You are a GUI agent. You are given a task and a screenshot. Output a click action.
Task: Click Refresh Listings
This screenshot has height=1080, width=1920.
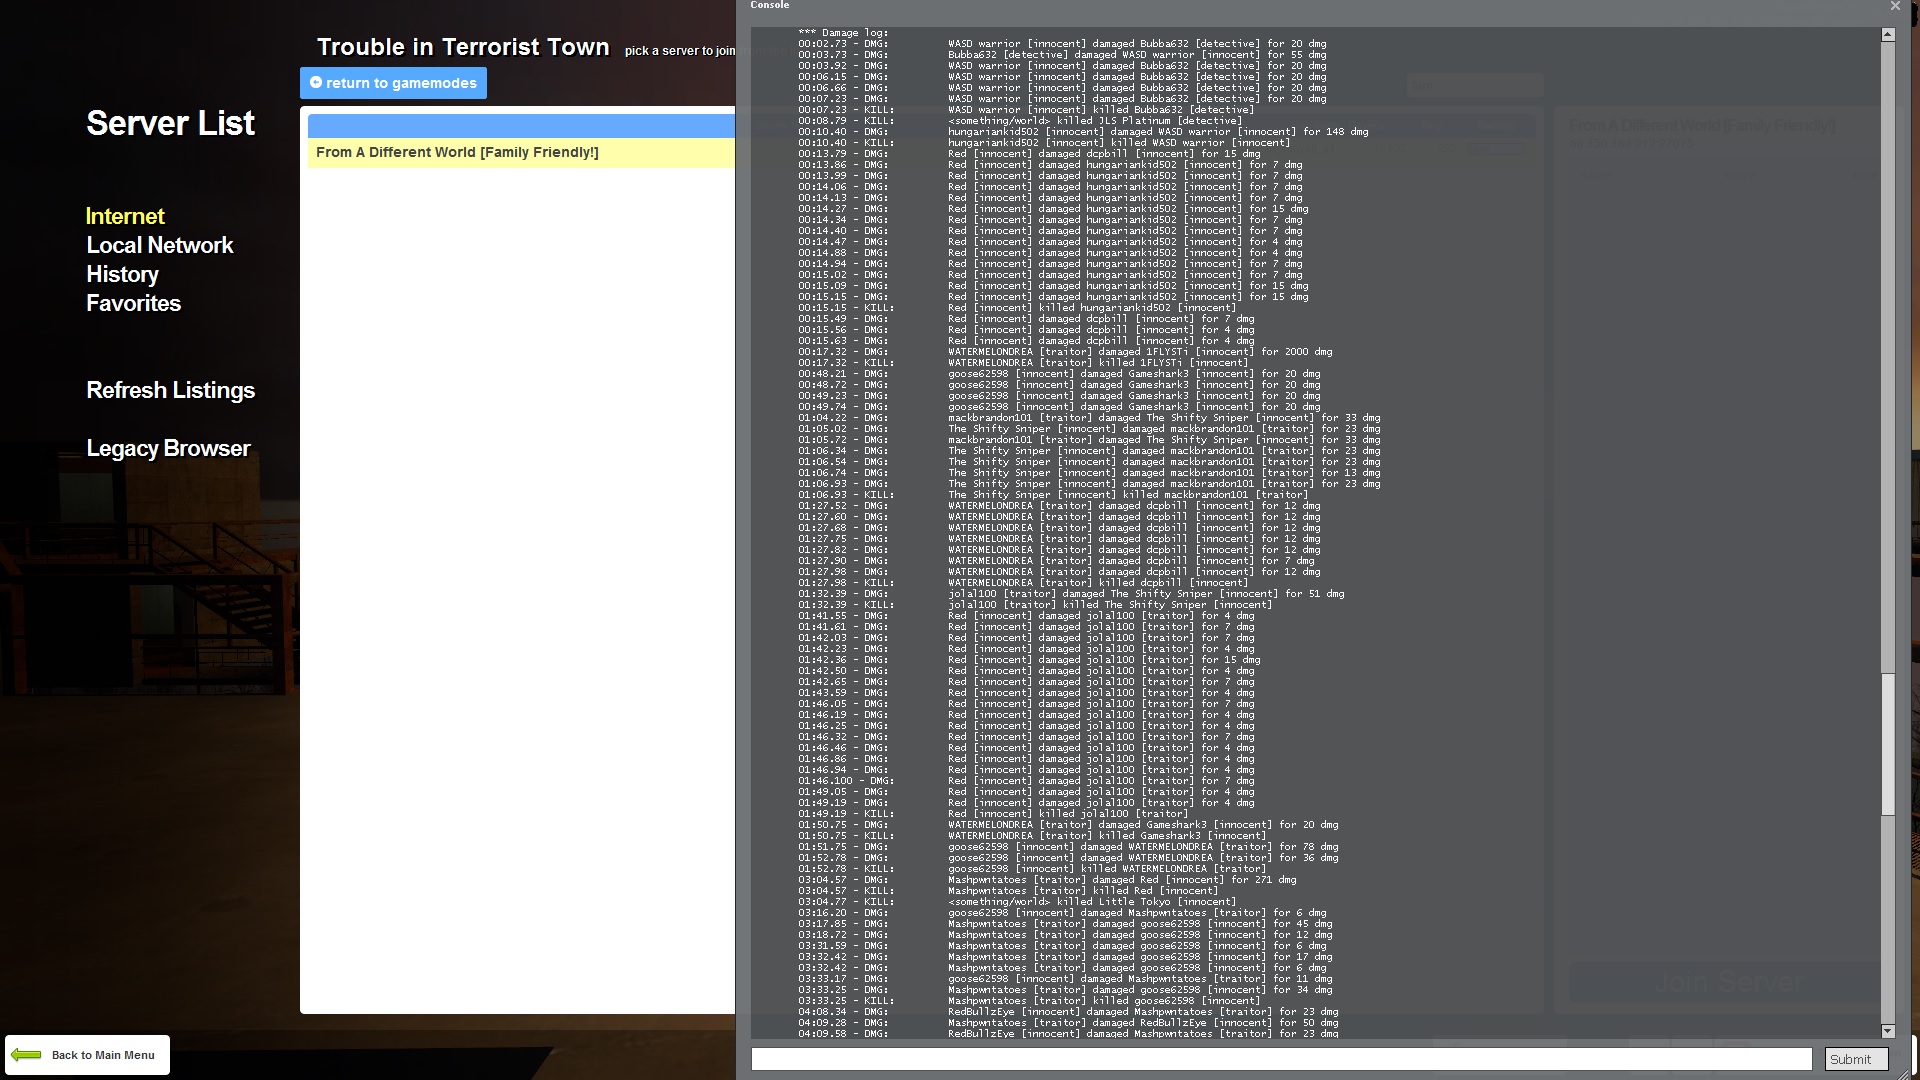[170, 390]
